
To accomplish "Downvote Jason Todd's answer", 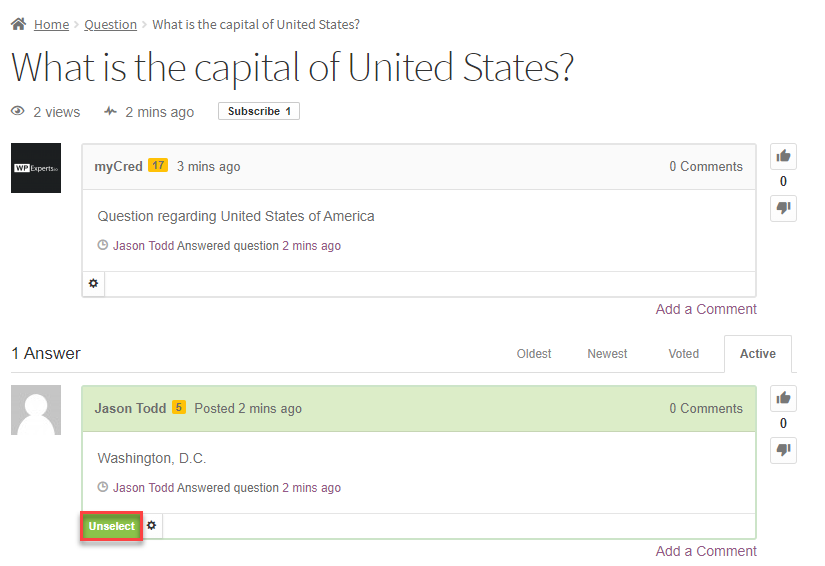I will [x=783, y=450].
